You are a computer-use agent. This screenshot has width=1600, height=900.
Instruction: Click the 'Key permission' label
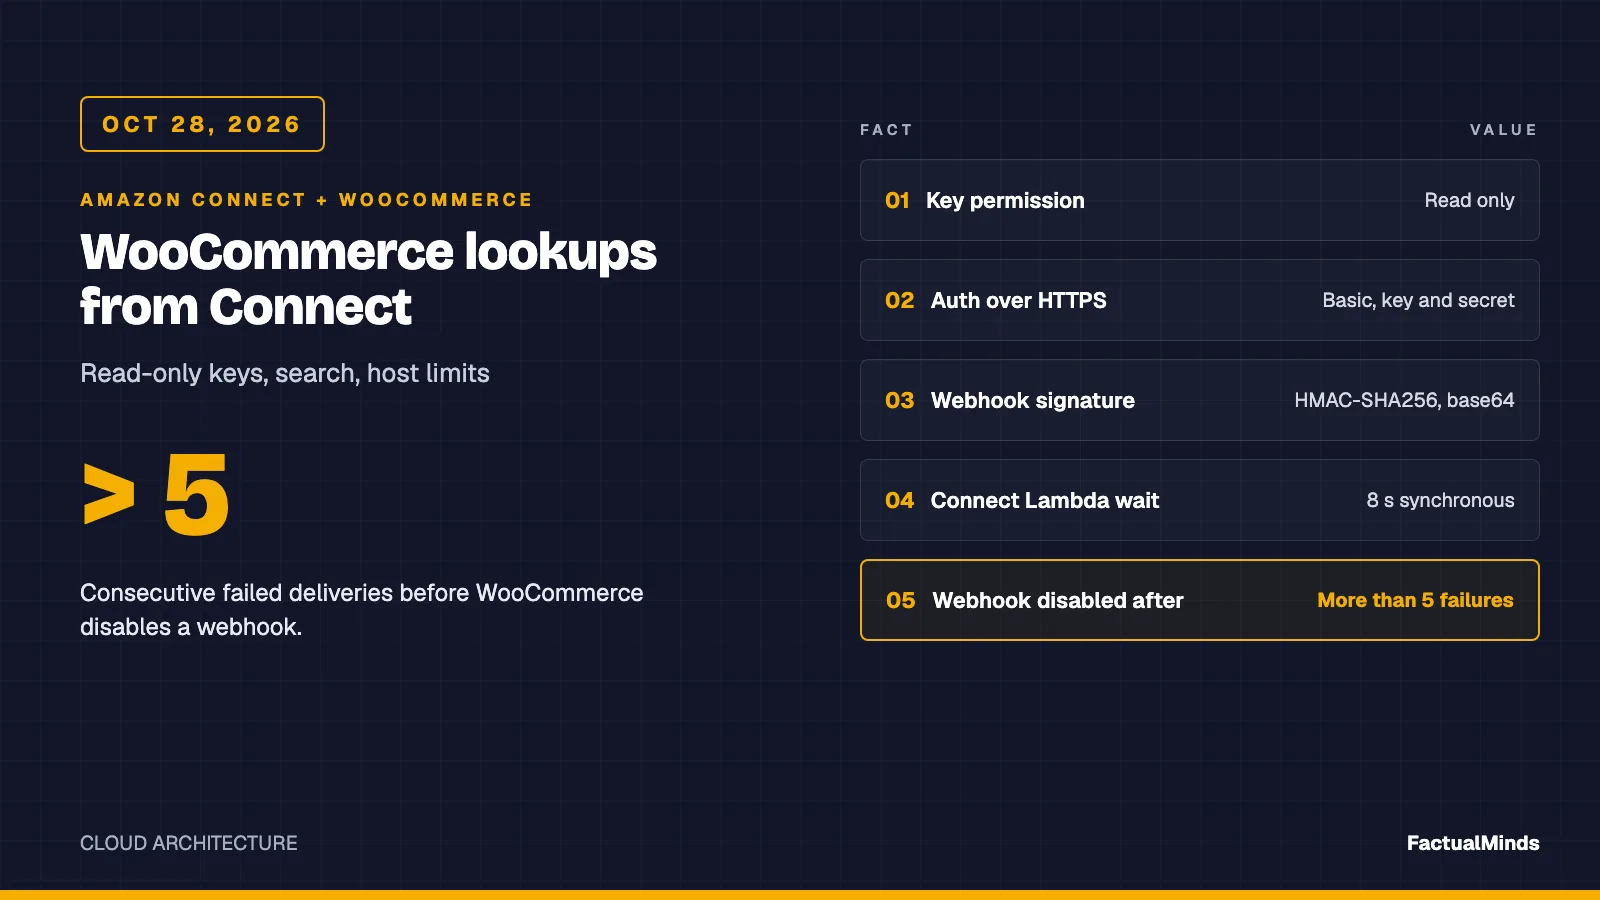1005,200
